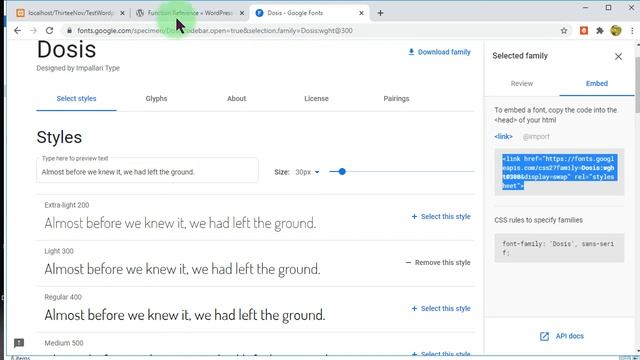Screen dimensions: 640x360
Task: Switch to the localhost ThirteenNov tab
Action: click(70, 13)
